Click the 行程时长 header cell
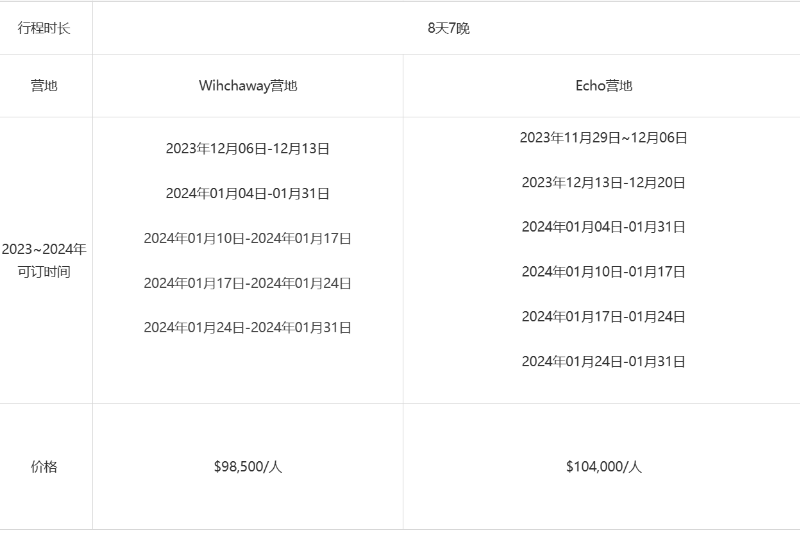Image resolution: width=800 pixels, height=533 pixels. pyautogui.click(x=44, y=28)
